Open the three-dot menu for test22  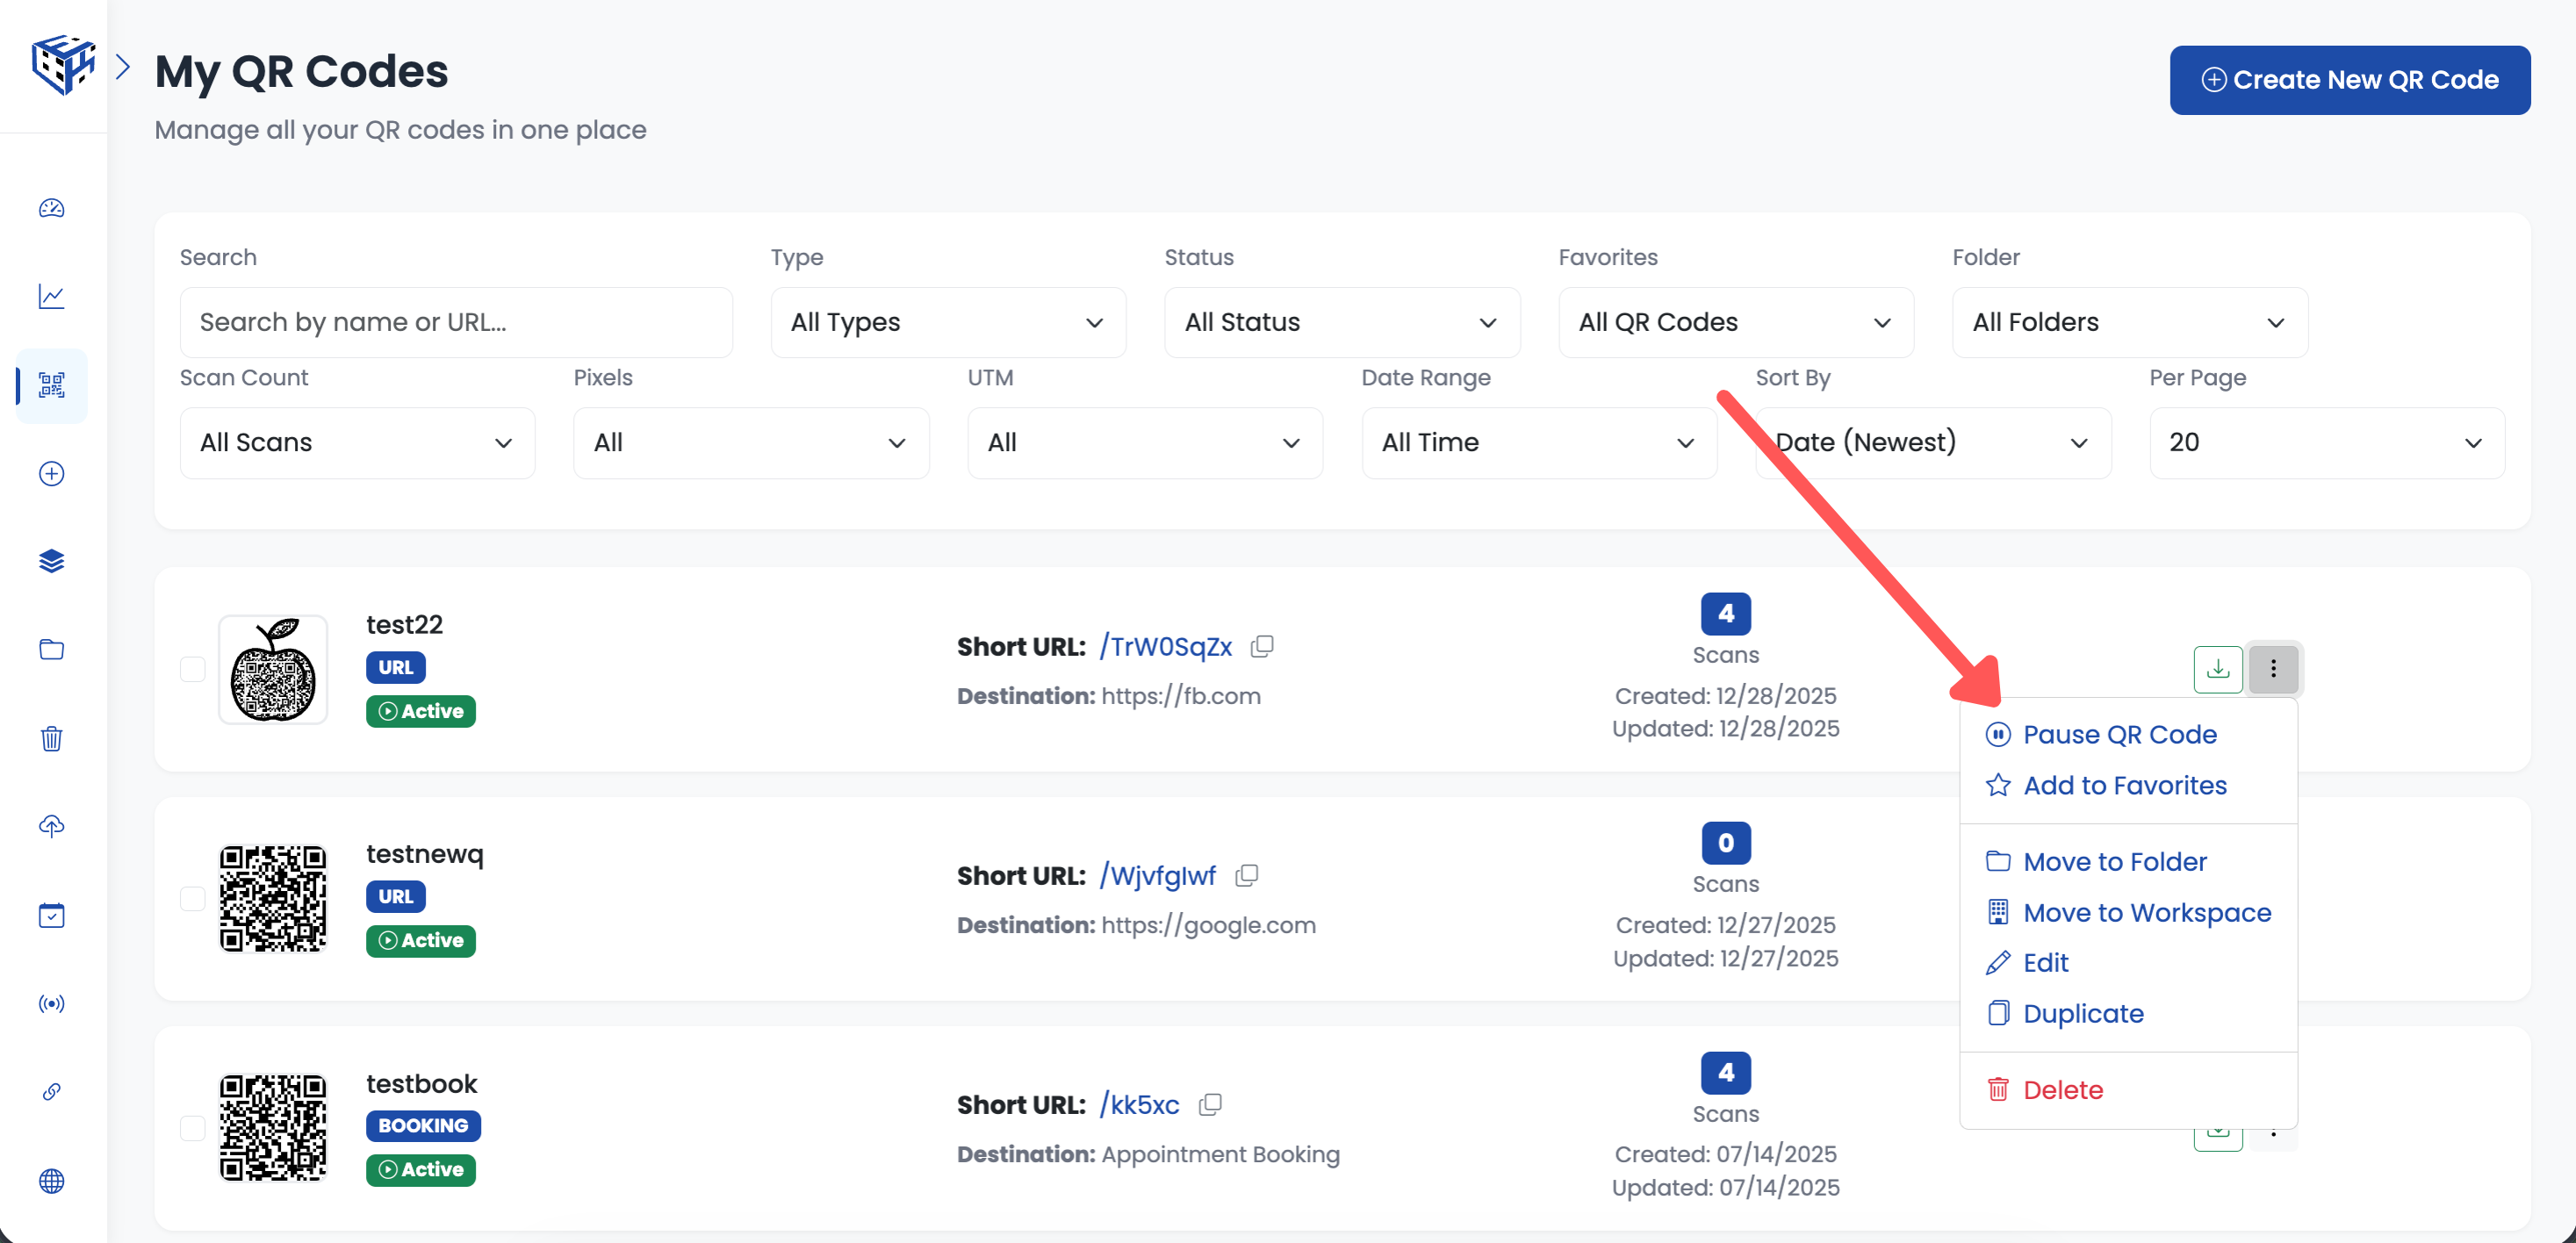tap(2272, 668)
